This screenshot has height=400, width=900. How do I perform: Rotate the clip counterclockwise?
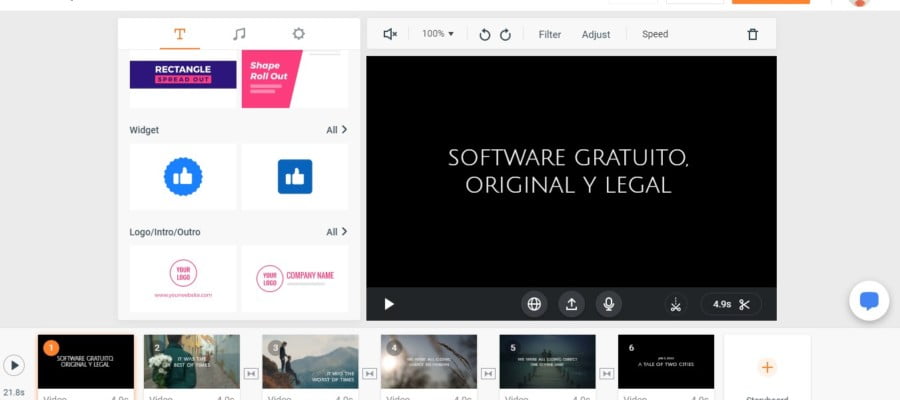click(x=485, y=35)
